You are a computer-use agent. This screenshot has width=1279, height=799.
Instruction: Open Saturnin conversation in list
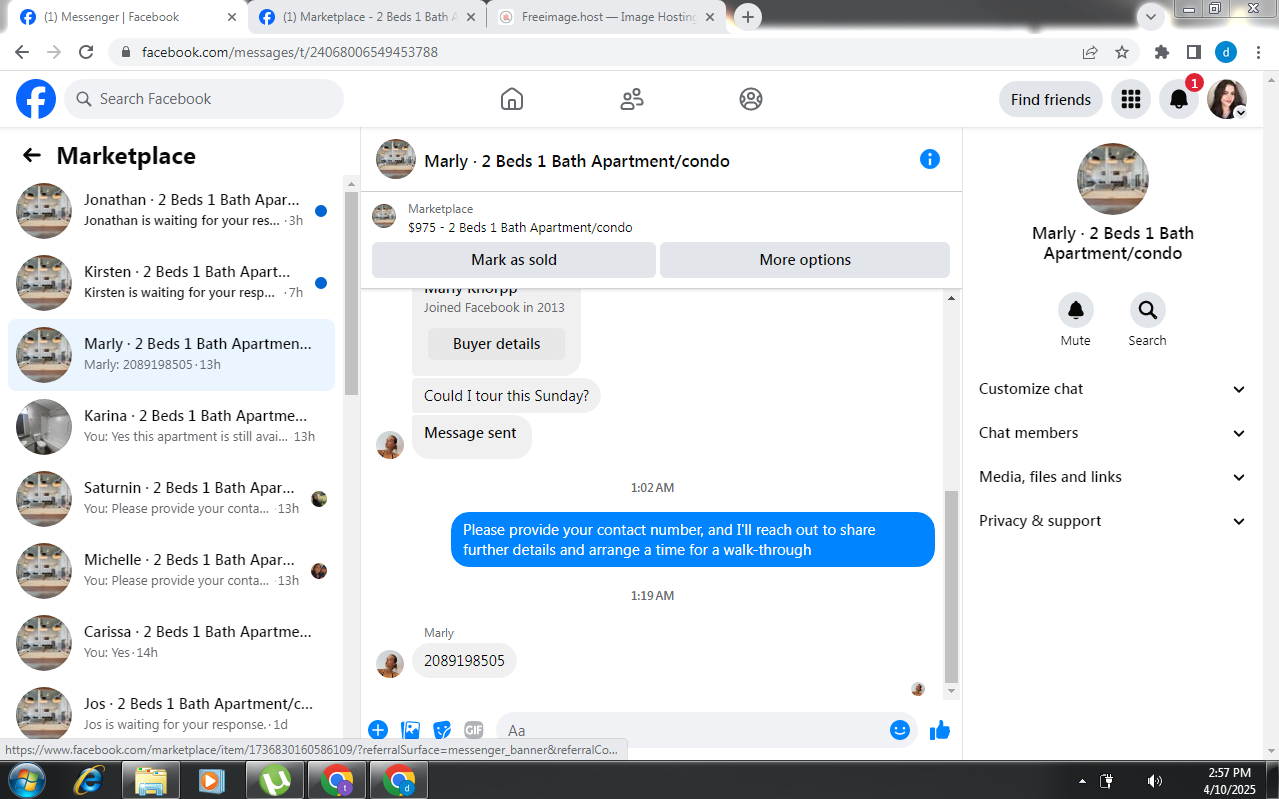pos(172,499)
